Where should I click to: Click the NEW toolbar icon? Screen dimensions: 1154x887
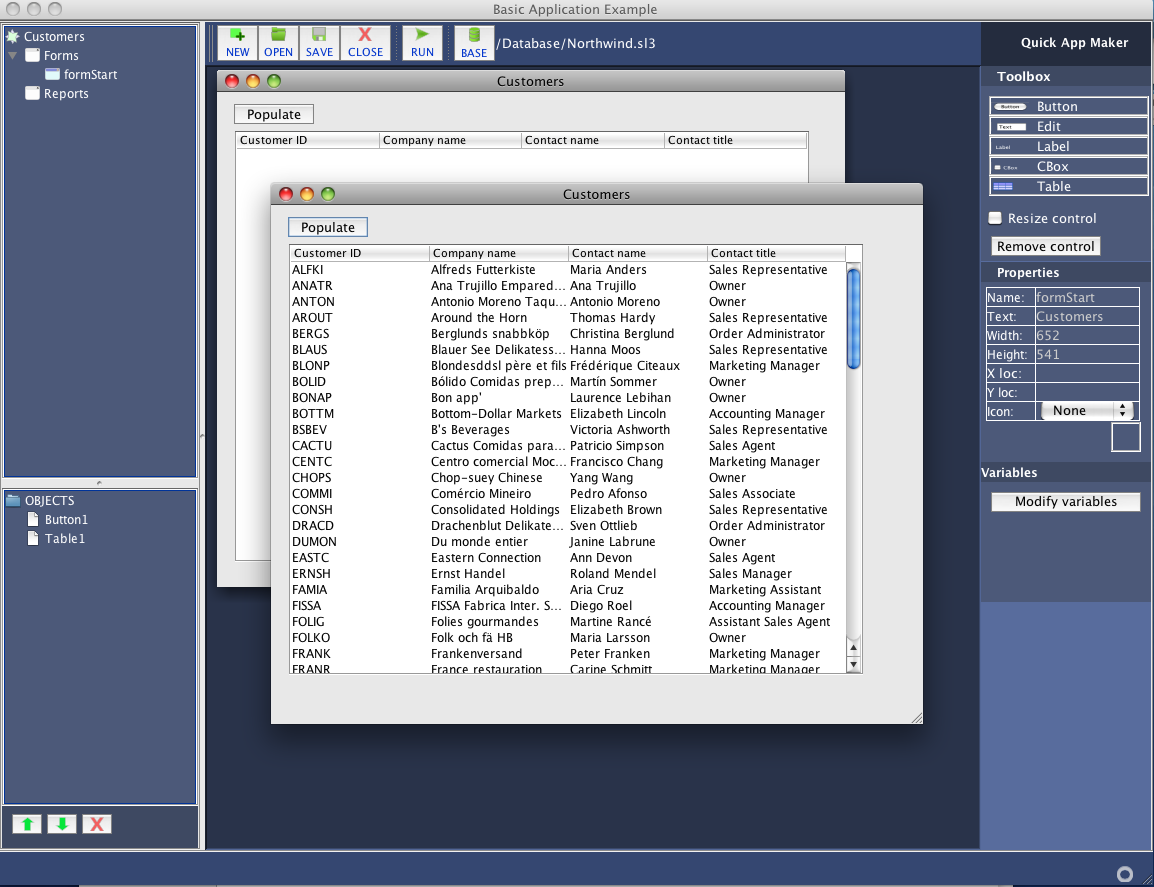point(238,43)
